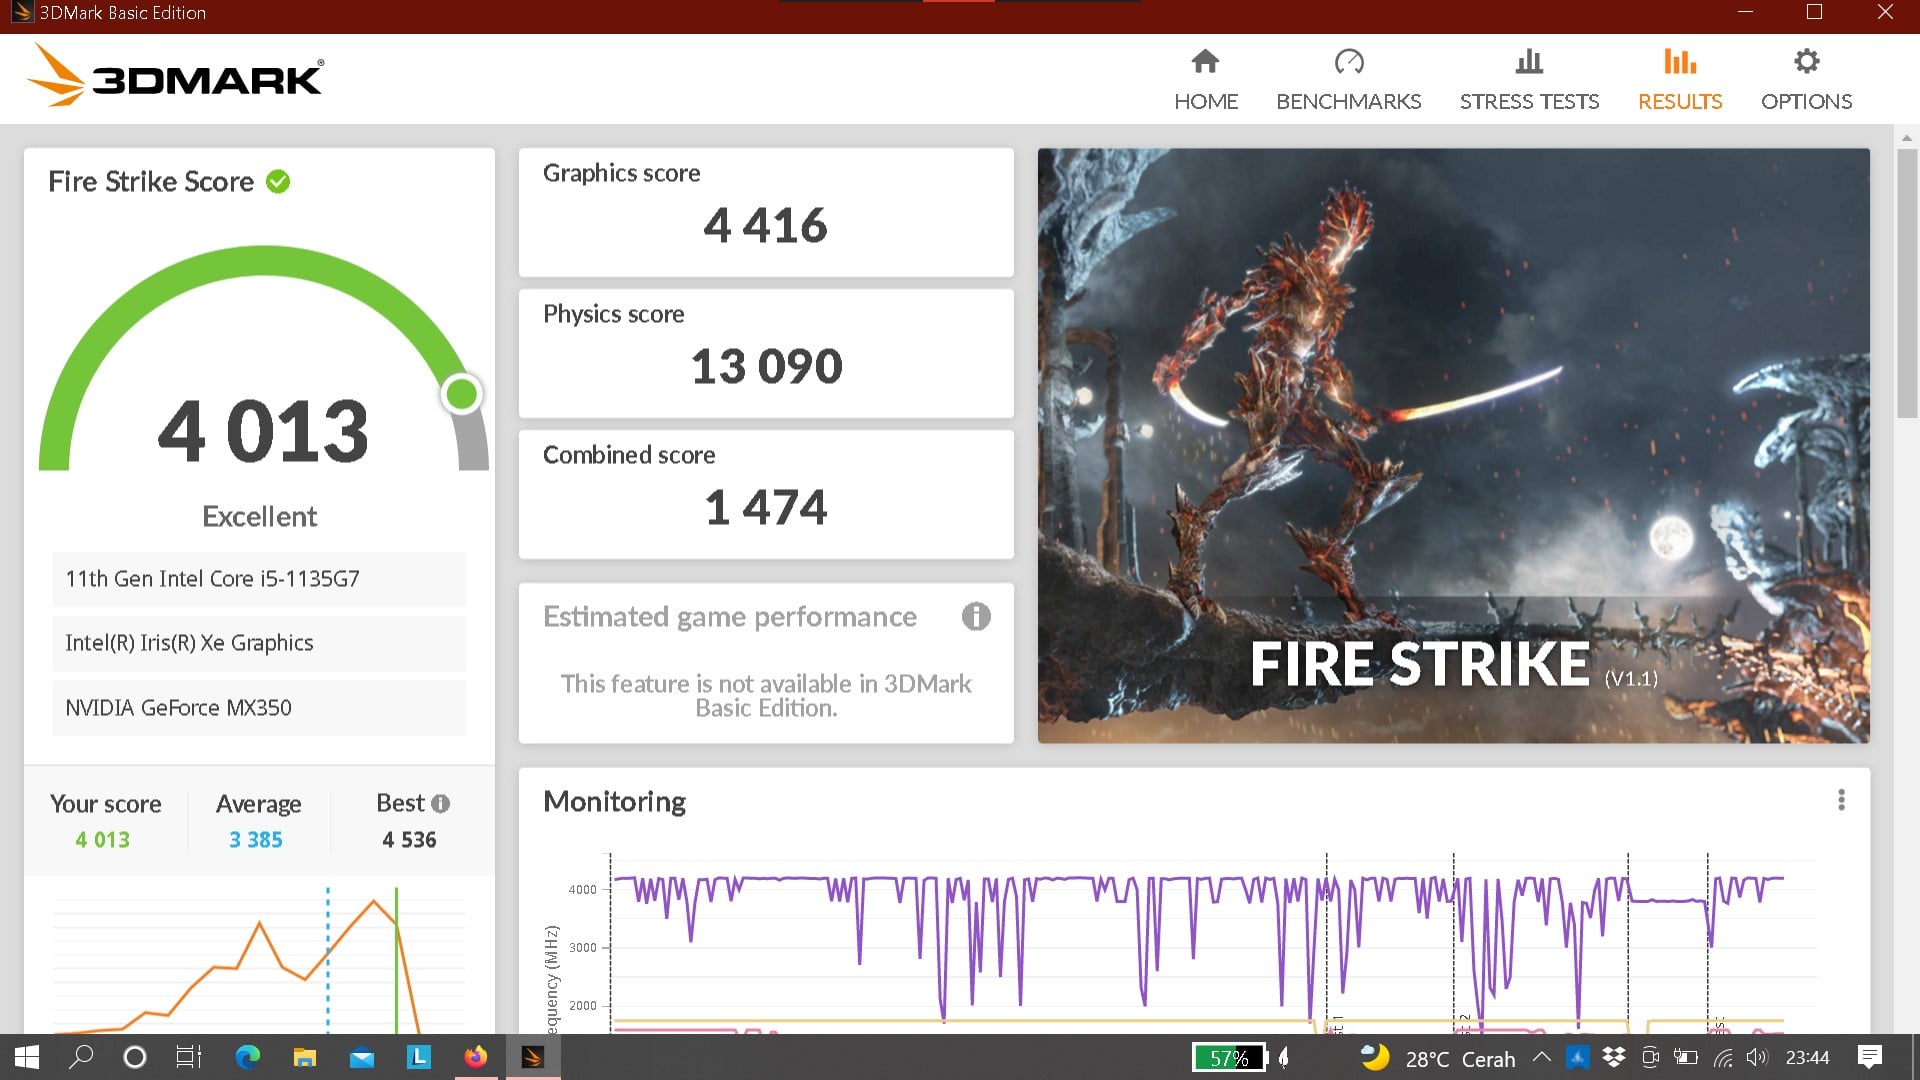The height and width of the screenshot is (1080, 1920).
Task: Open the Monitoring options menu
Action: coord(1841,800)
